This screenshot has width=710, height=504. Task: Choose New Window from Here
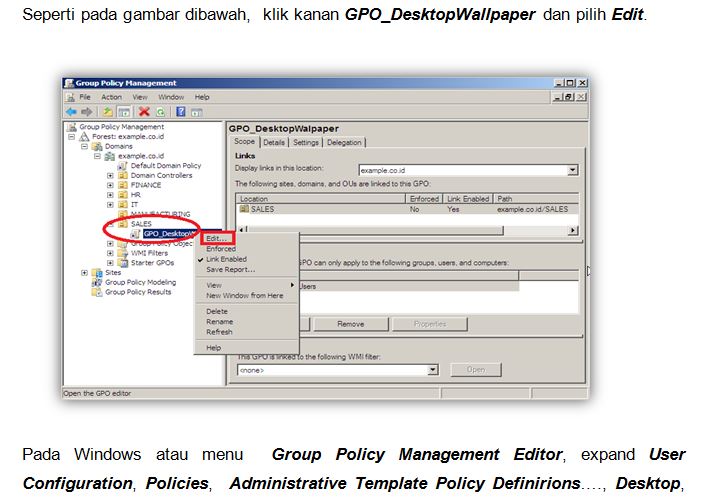245,295
